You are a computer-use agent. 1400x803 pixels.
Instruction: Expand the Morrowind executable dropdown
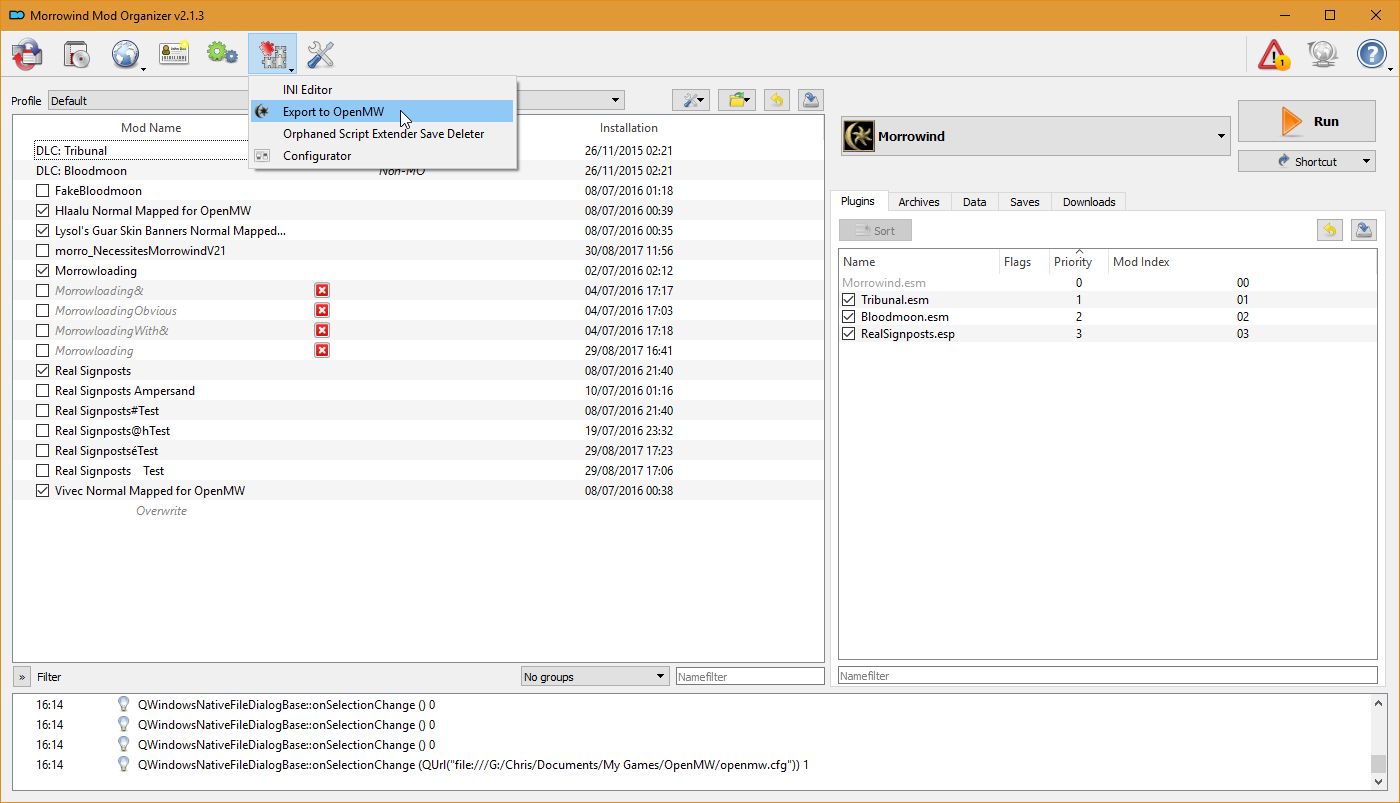pyautogui.click(x=1035, y=136)
